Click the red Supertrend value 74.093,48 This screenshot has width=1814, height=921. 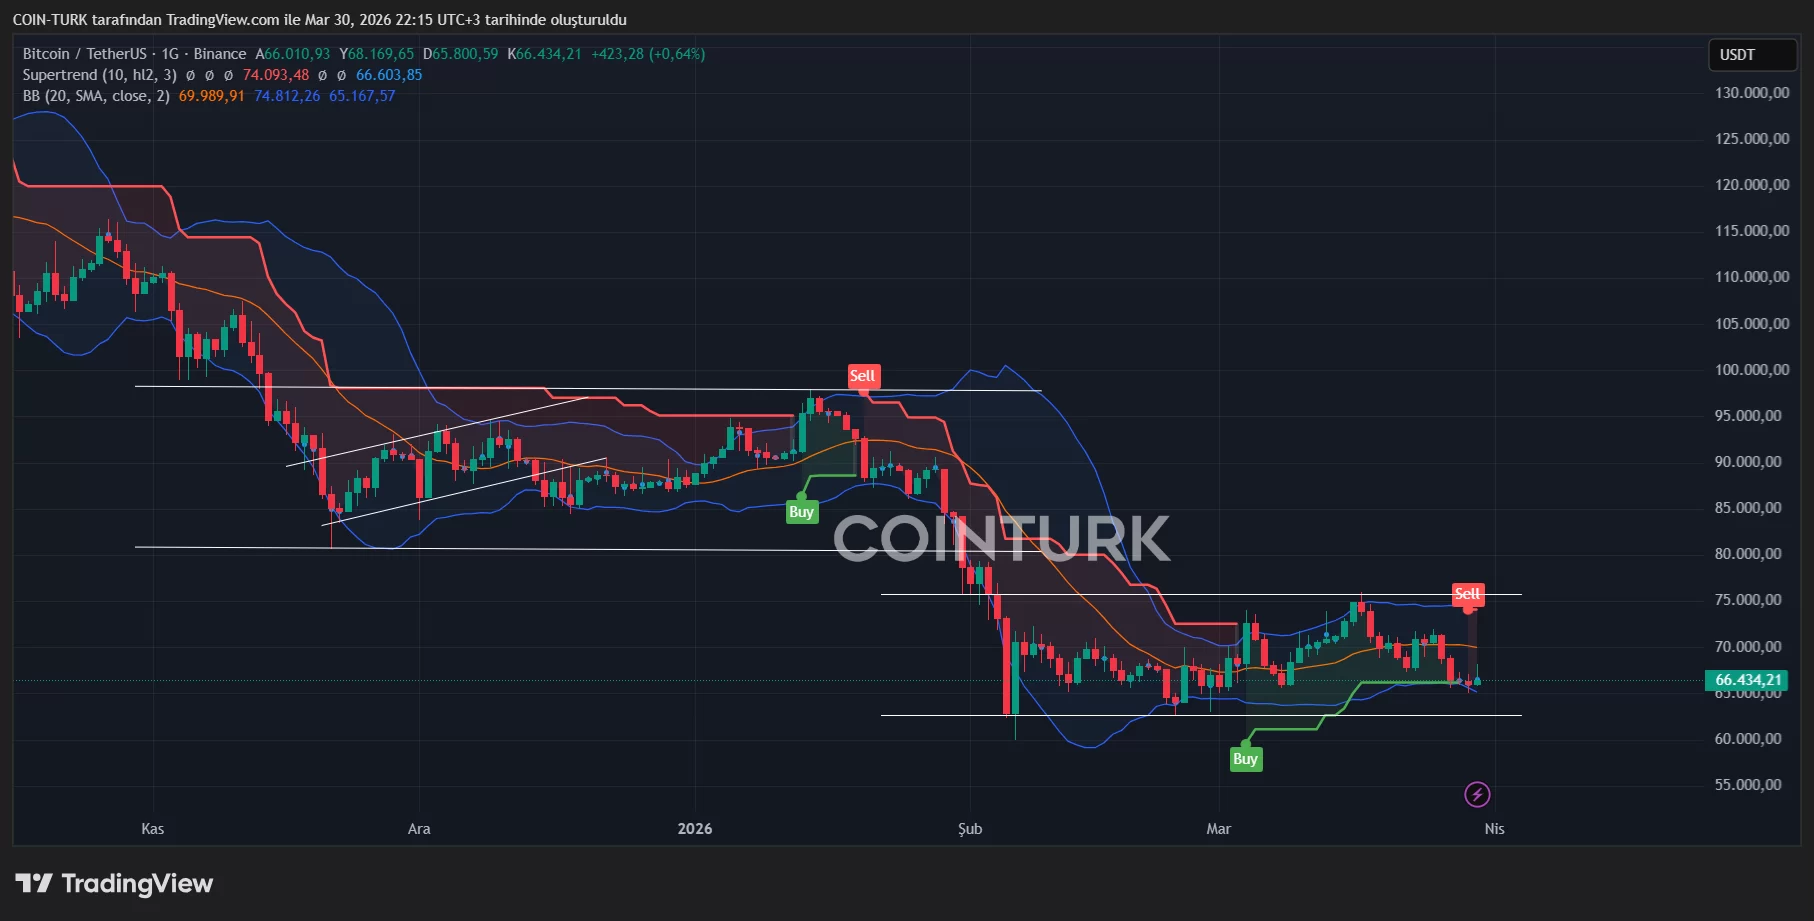(x=276, y=75)
